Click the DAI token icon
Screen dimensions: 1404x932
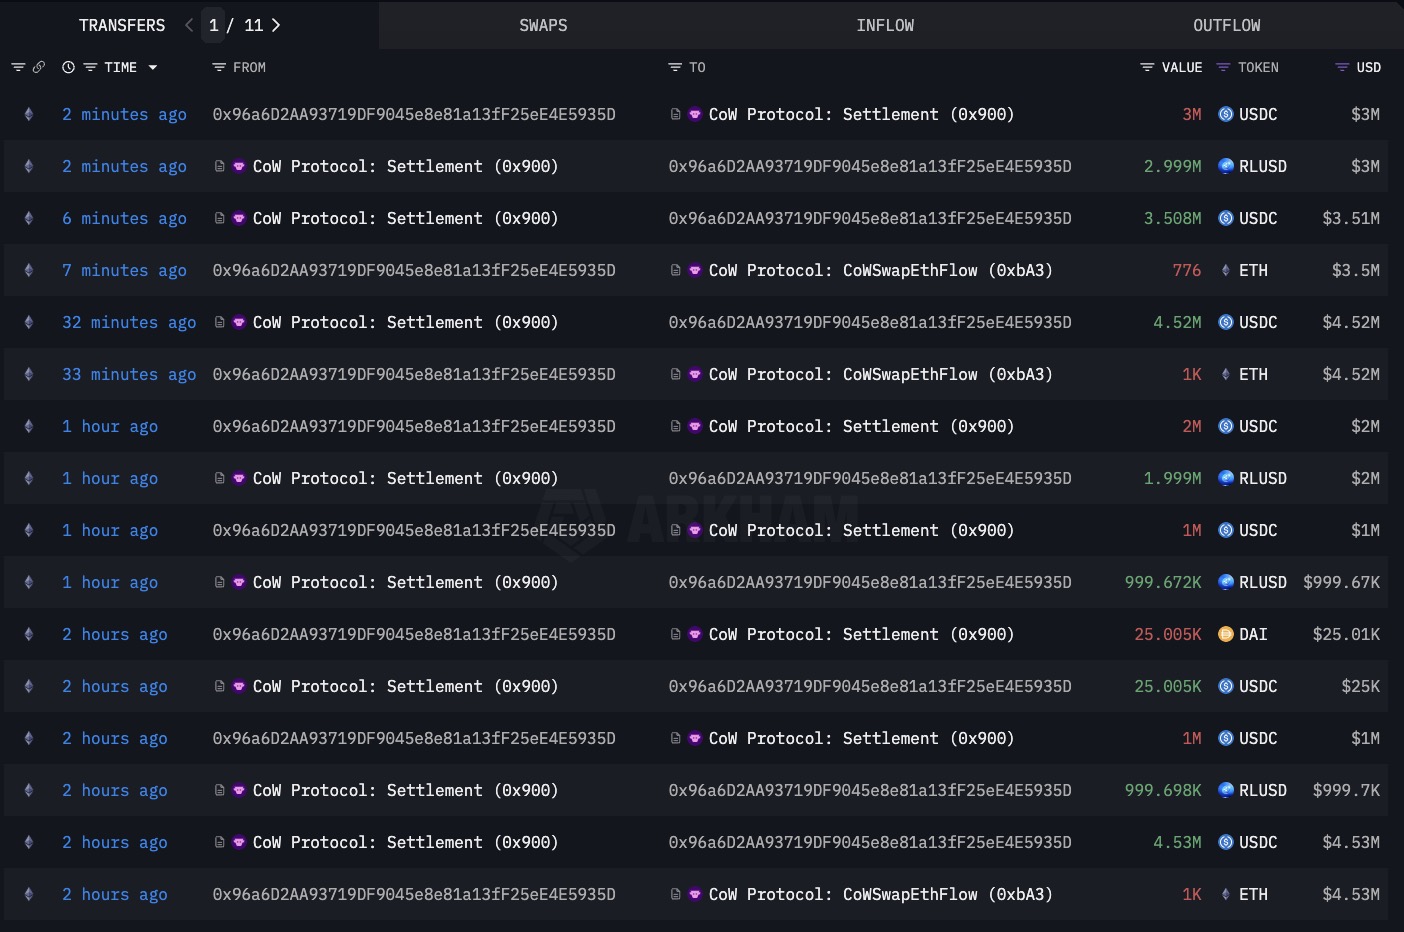click(x=1225, y=634)
